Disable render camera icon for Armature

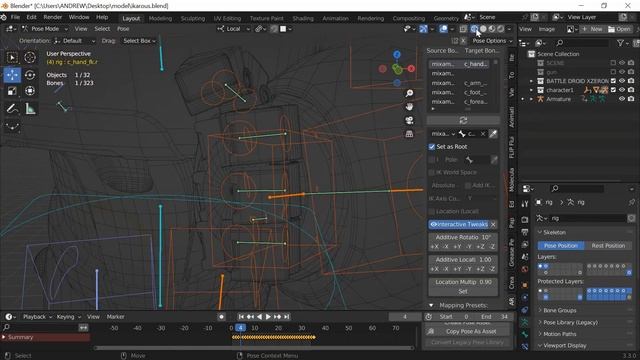pos(631,99)
